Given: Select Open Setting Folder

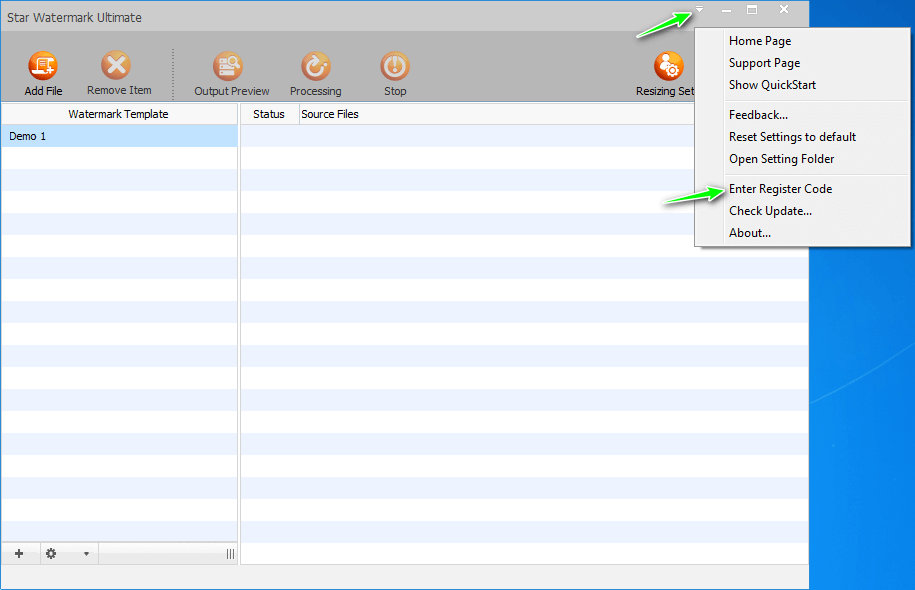Looking at the screenshot, I should click(781, 159).
